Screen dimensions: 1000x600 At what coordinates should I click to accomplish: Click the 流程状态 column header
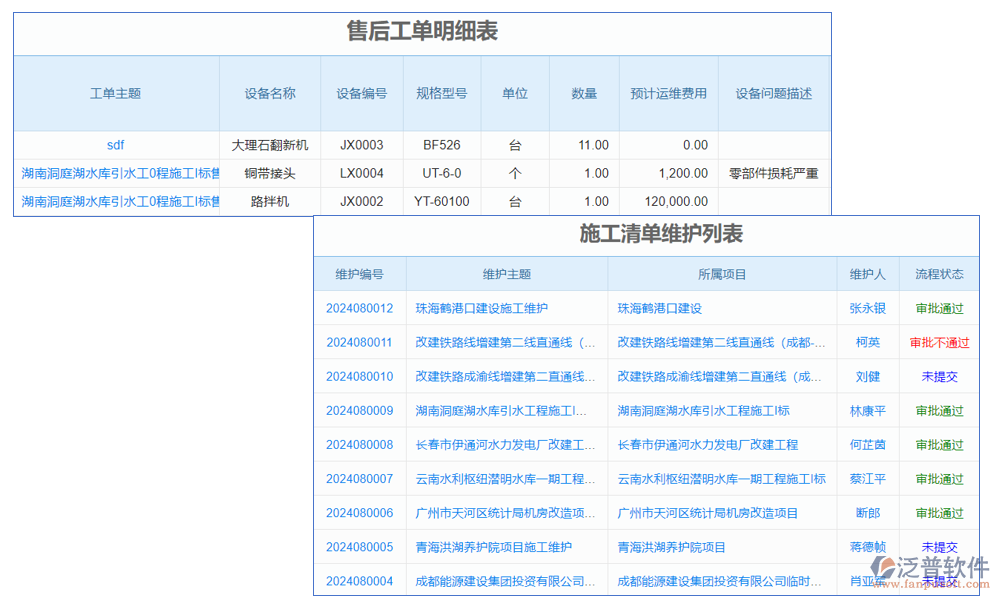940,274
